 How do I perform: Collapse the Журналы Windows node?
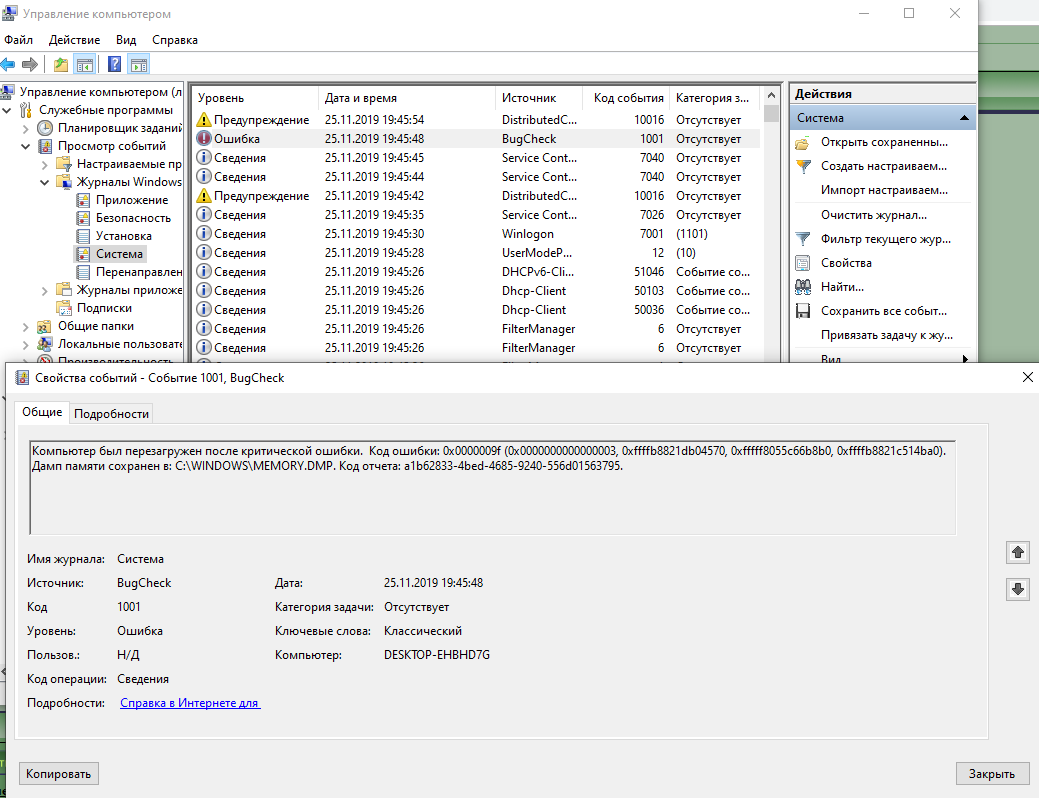45,182
